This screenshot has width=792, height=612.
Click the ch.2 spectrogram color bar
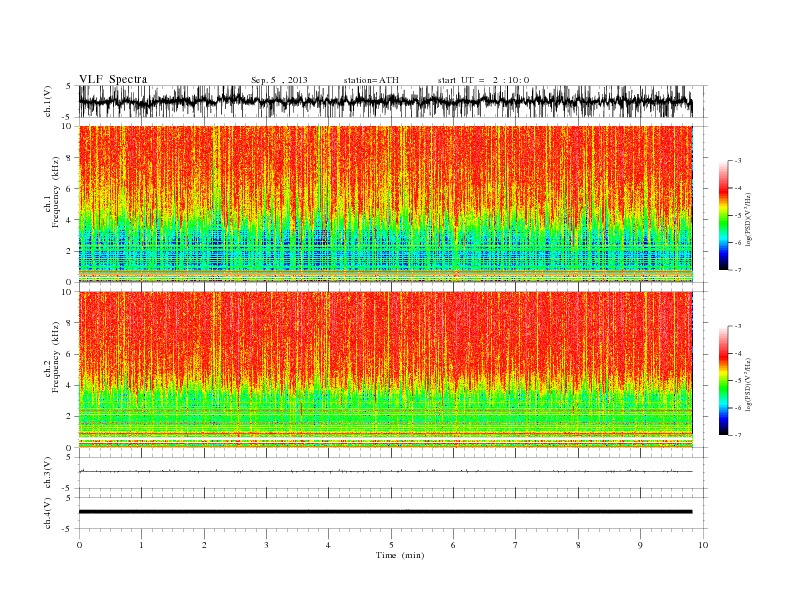pos(723,381)
